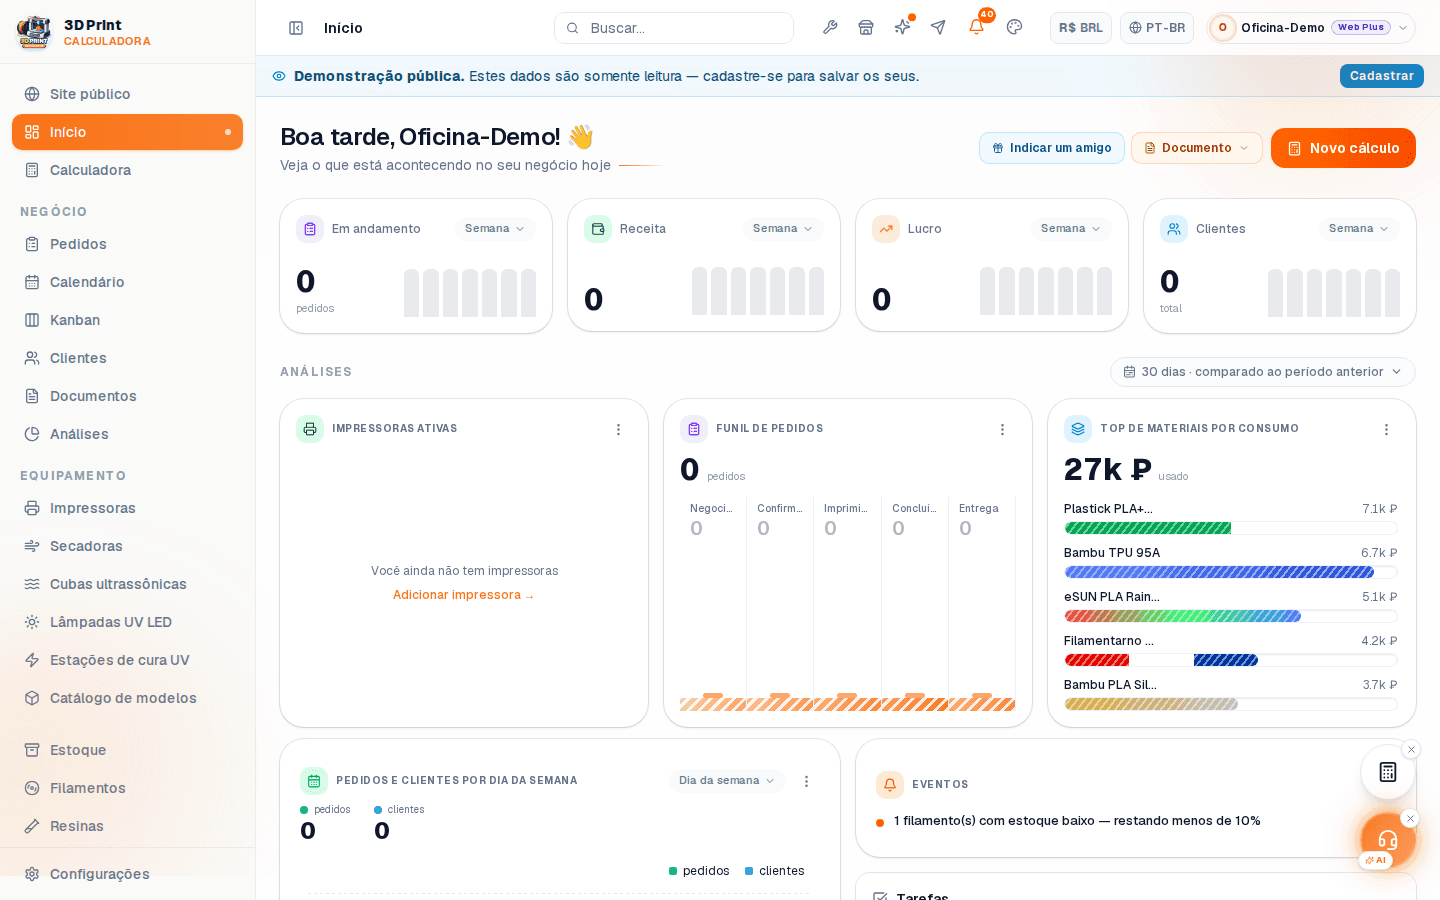Screen dimensions: 1440x900
Task: Navigate to Impressoras in sidebar
Action: coord(127,508)
